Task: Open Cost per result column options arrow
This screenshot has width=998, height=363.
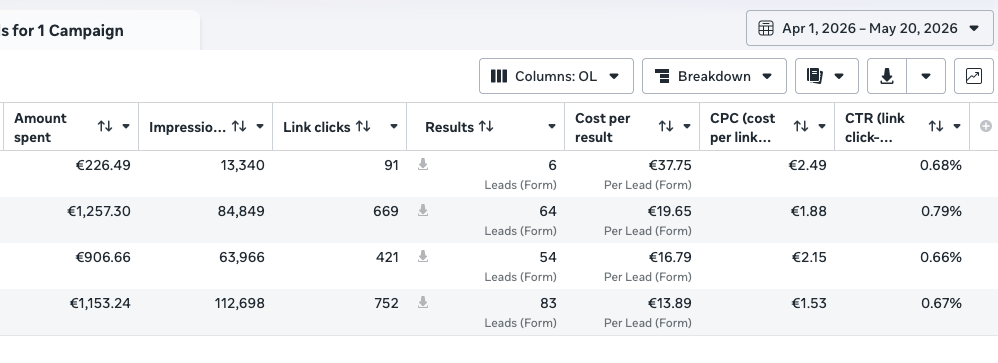Action: point(687,126)
